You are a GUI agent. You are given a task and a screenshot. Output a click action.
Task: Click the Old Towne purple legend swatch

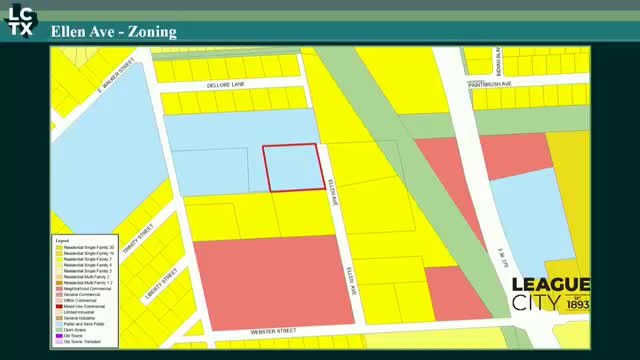(59, 336)
